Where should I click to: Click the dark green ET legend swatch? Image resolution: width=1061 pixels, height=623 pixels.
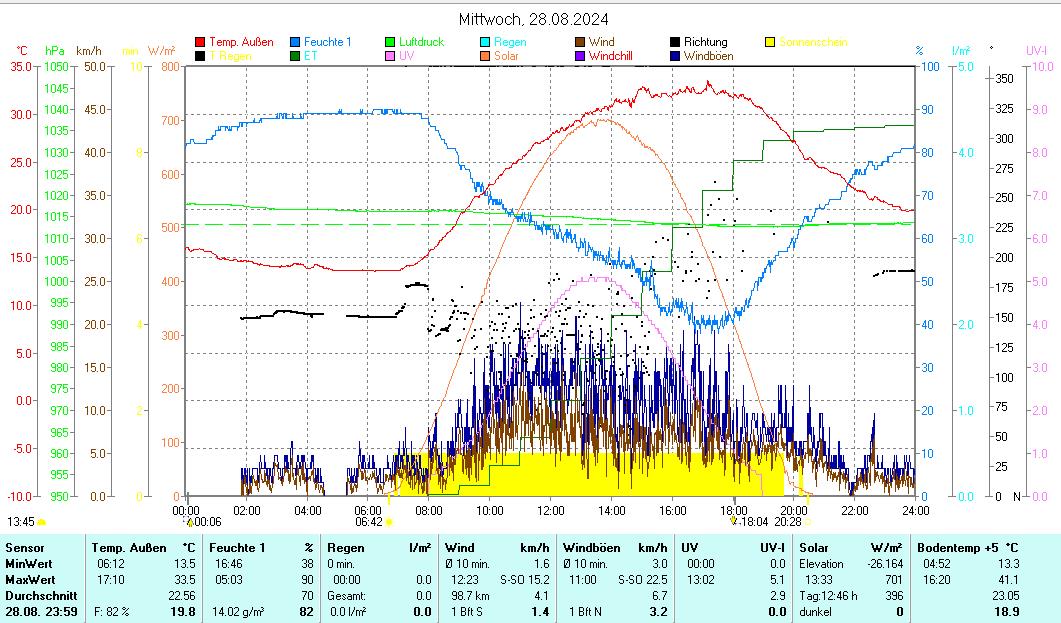295,56
